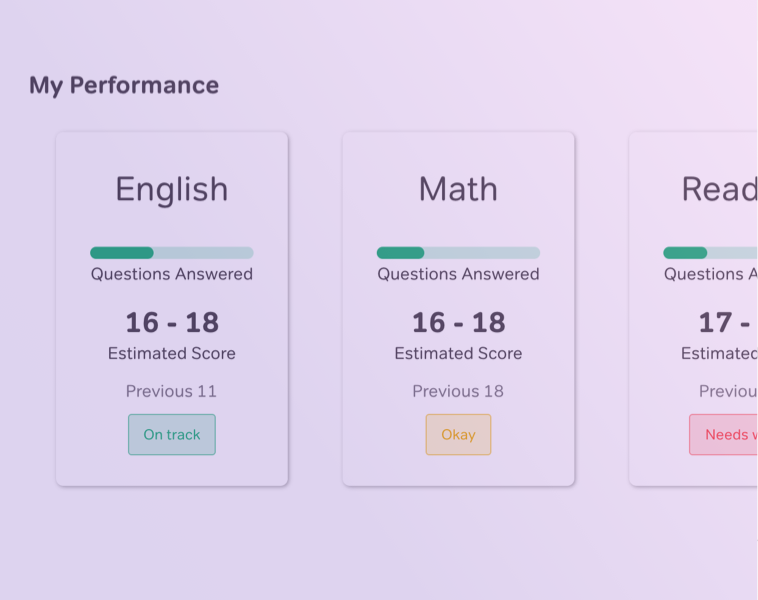Click the On track status badge
The height and width of the screenshot is (600, 758).
pos(172,434)
